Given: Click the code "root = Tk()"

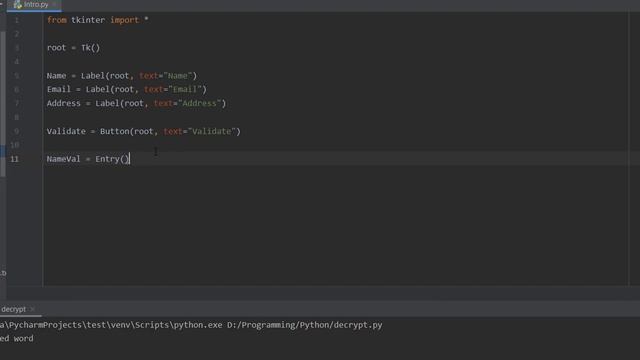Looking at the screenshot, I should point(73,48).
